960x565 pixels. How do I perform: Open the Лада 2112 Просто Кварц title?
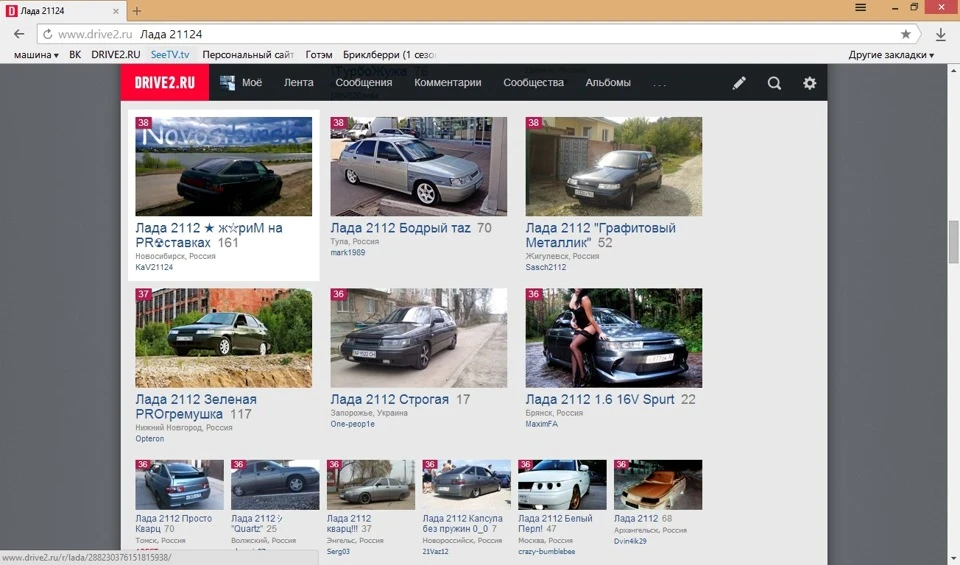click(x=173, y=523)
